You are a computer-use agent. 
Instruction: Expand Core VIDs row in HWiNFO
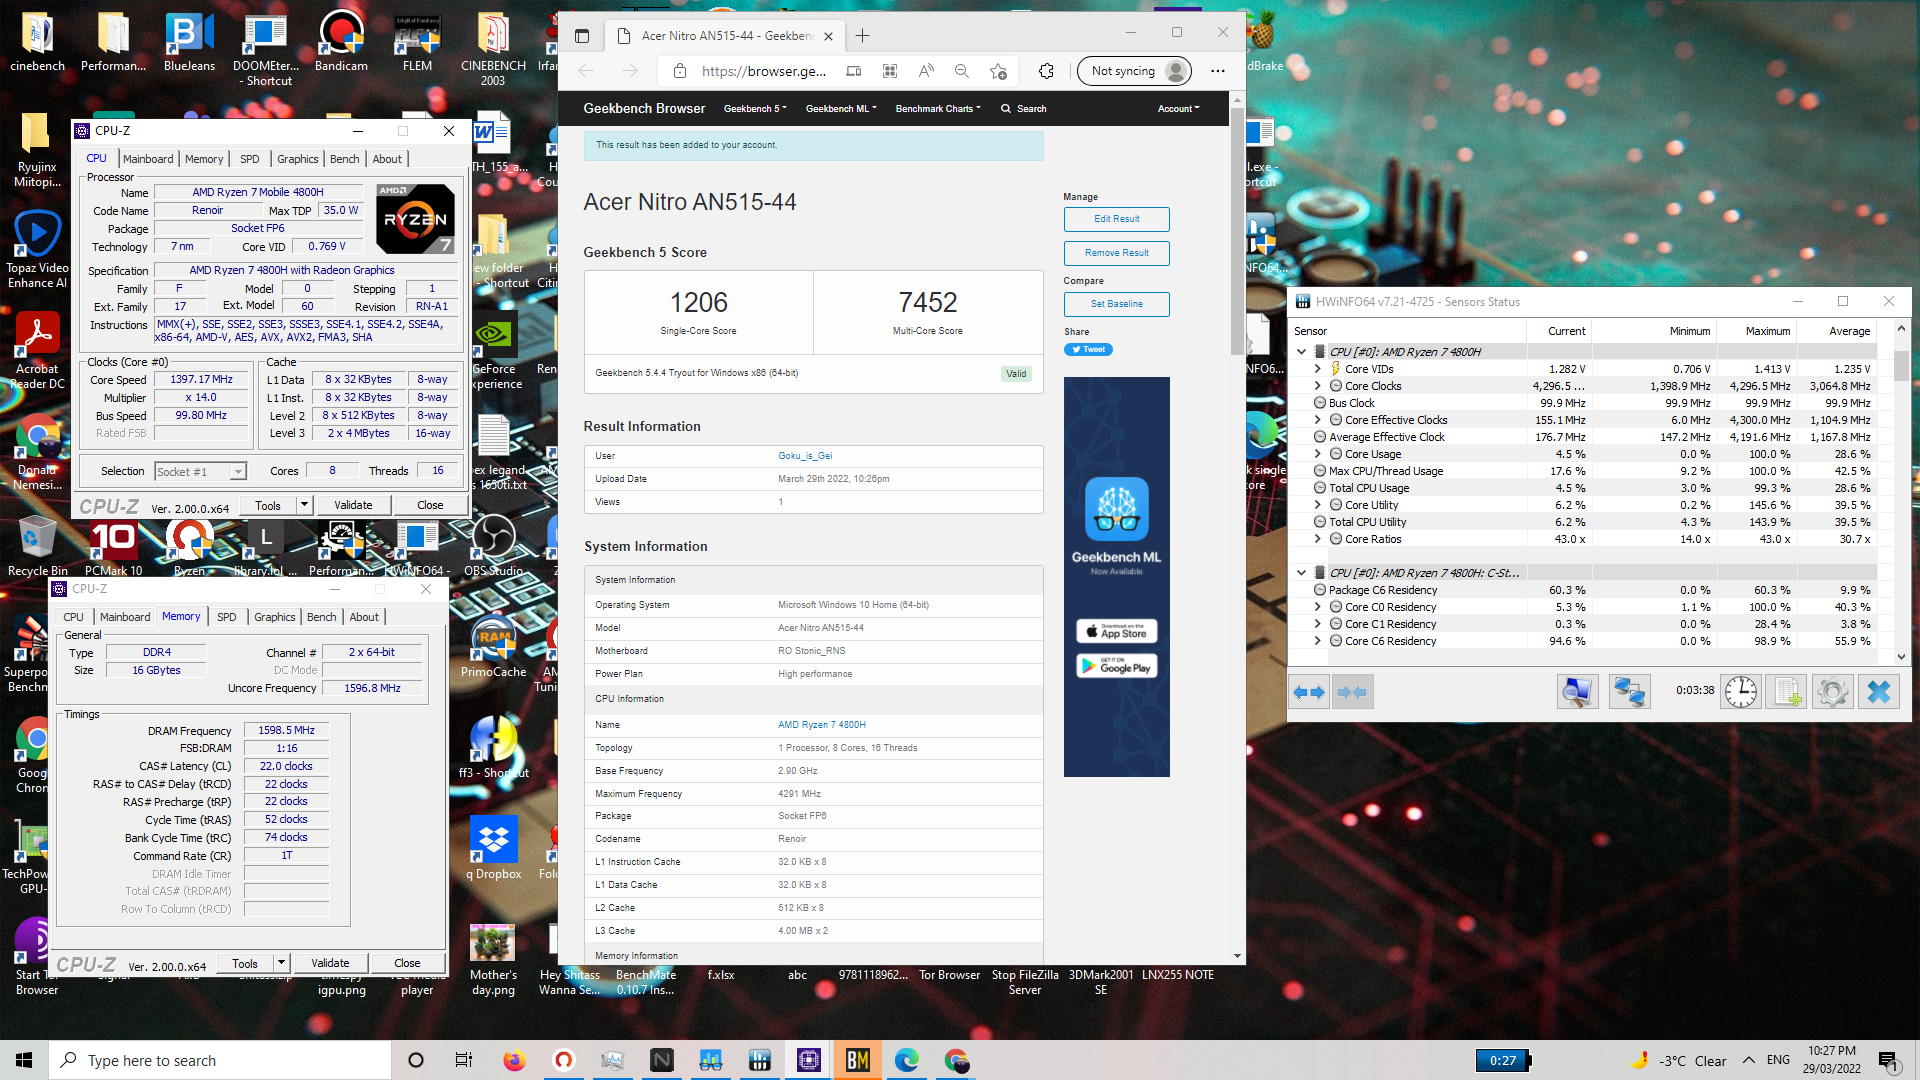point(1318,369)
